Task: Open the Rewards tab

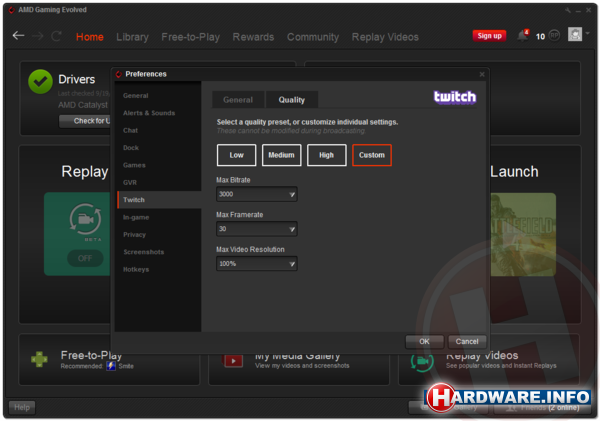Action: pyautogui.click(x=253, y=37)
